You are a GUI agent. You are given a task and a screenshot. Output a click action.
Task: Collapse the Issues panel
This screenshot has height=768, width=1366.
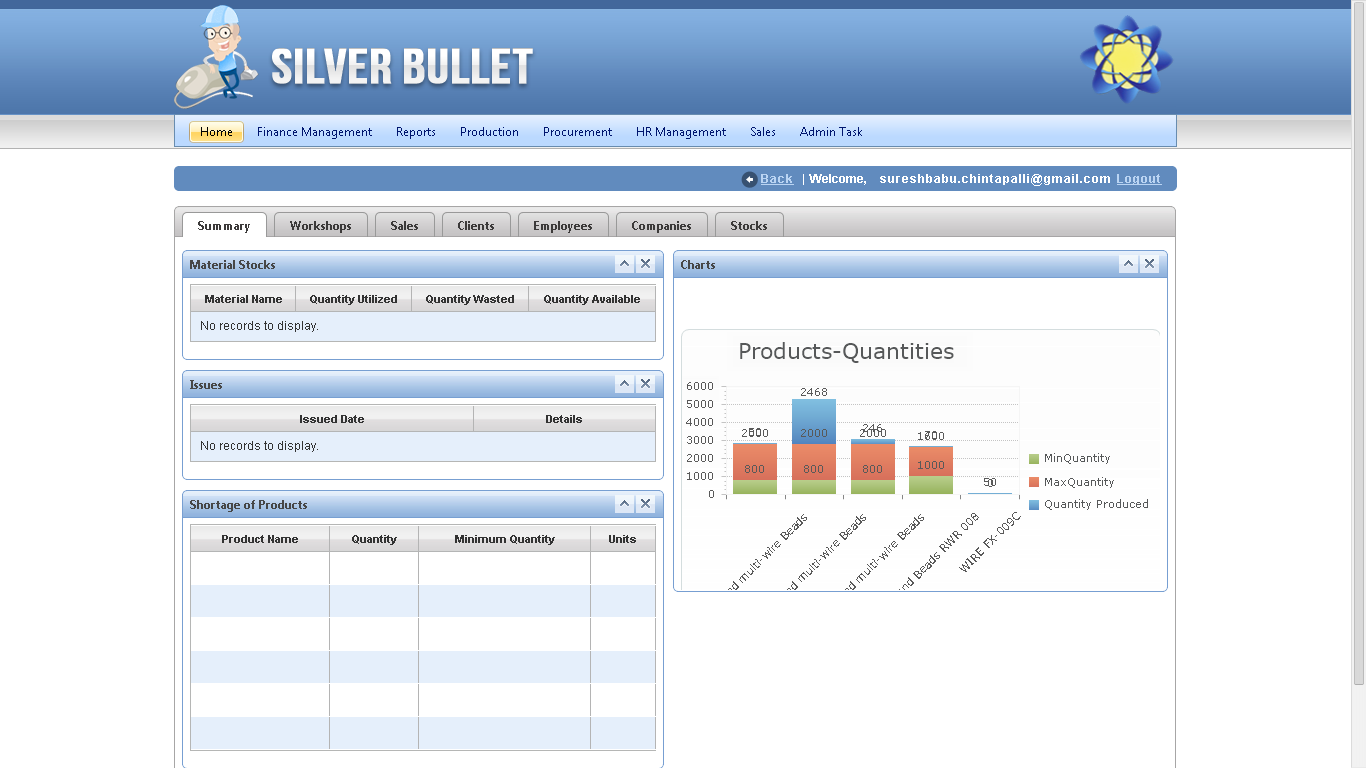coord(624,383)
